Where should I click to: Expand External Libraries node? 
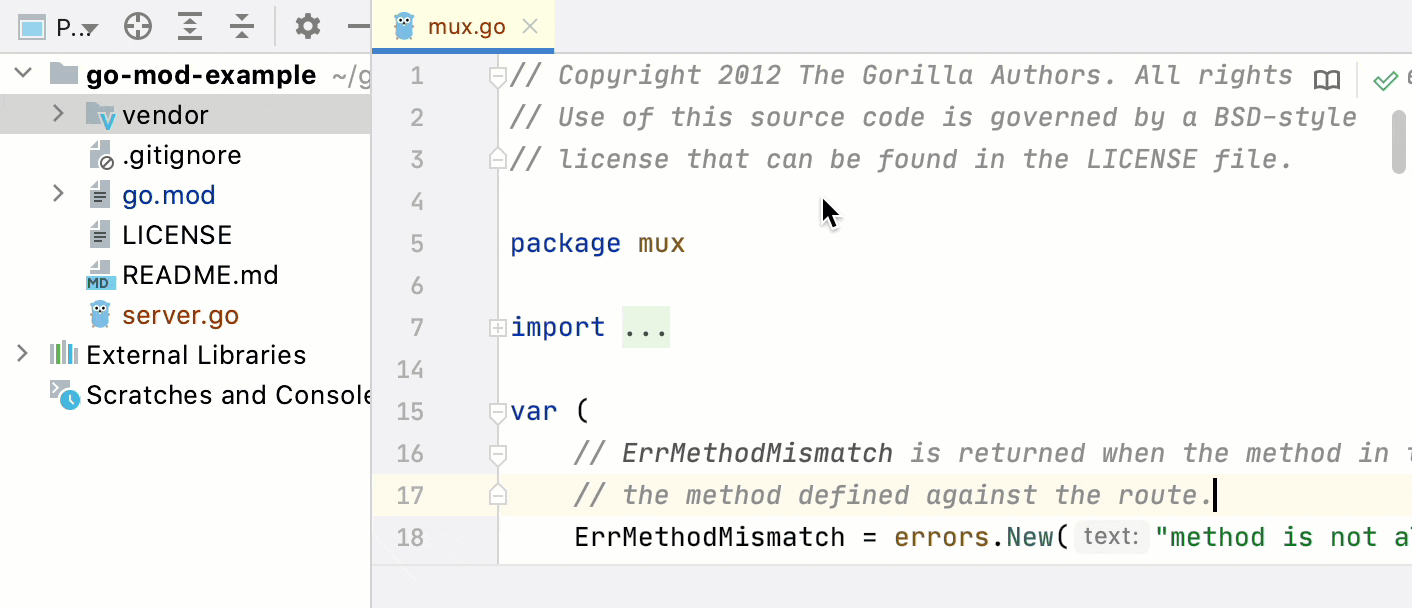pyautogui.click(x=23, y=355)
